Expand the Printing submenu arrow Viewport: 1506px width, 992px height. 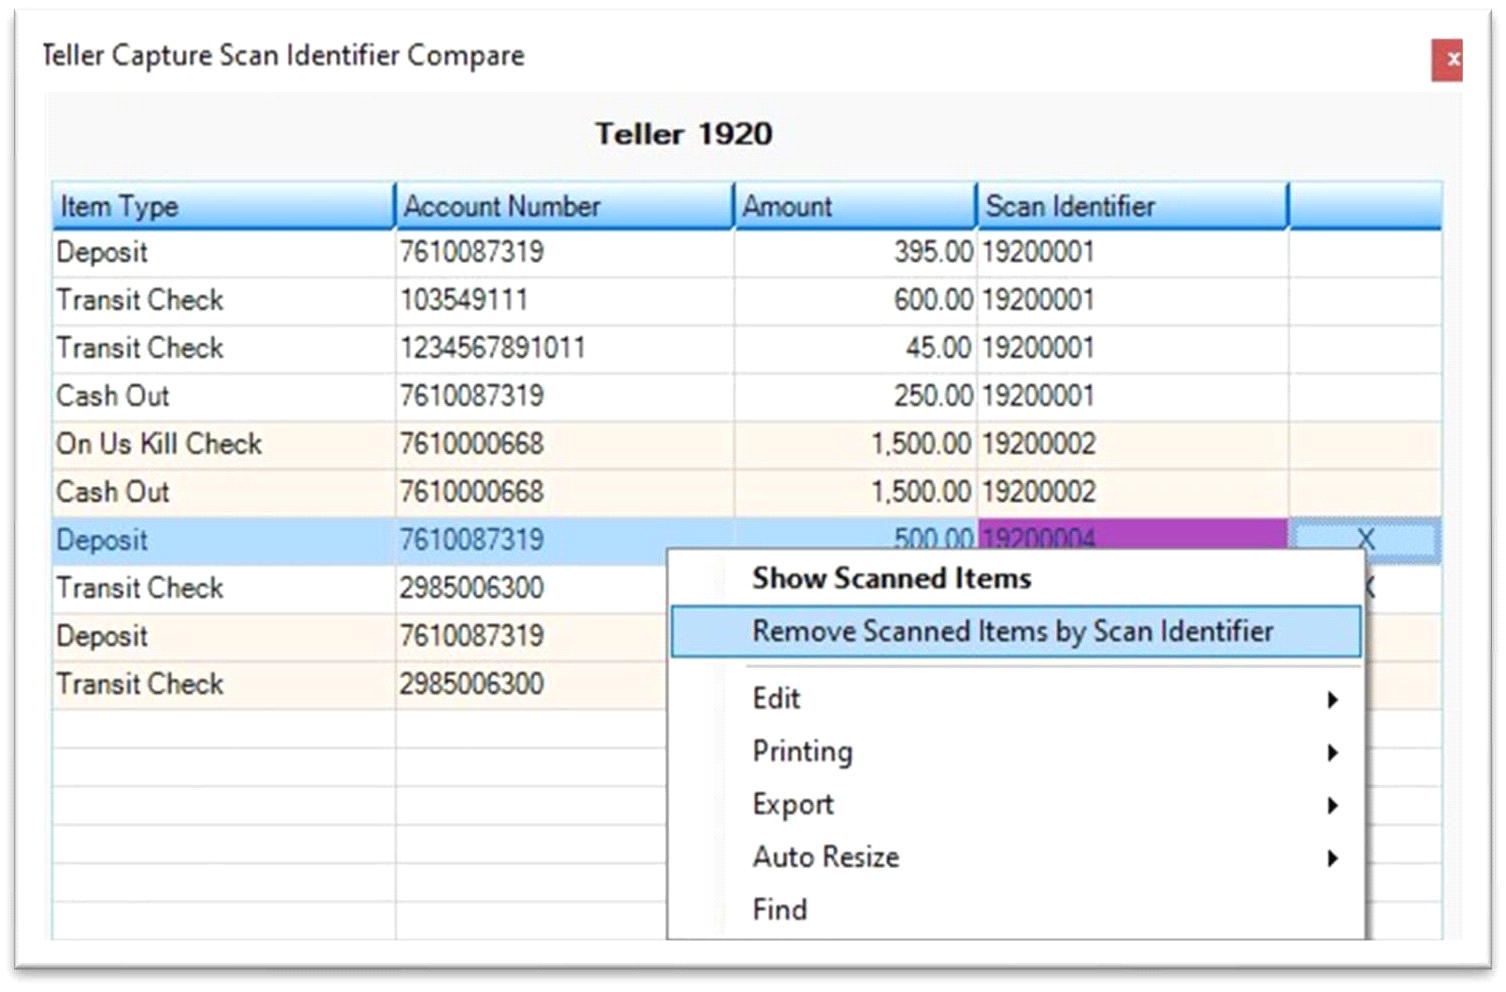point(1332,752)
